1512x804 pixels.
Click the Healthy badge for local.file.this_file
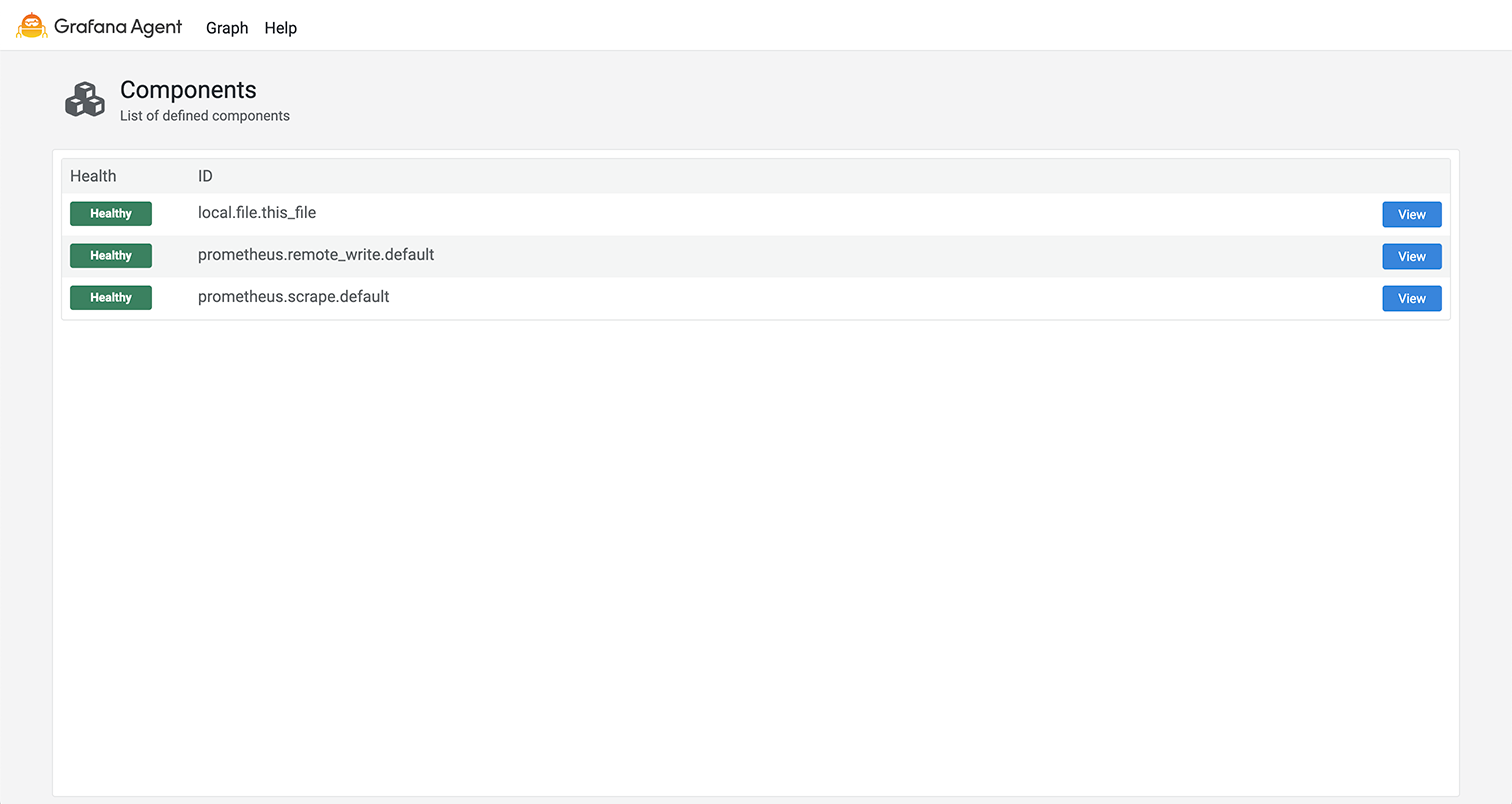point(110,213)
